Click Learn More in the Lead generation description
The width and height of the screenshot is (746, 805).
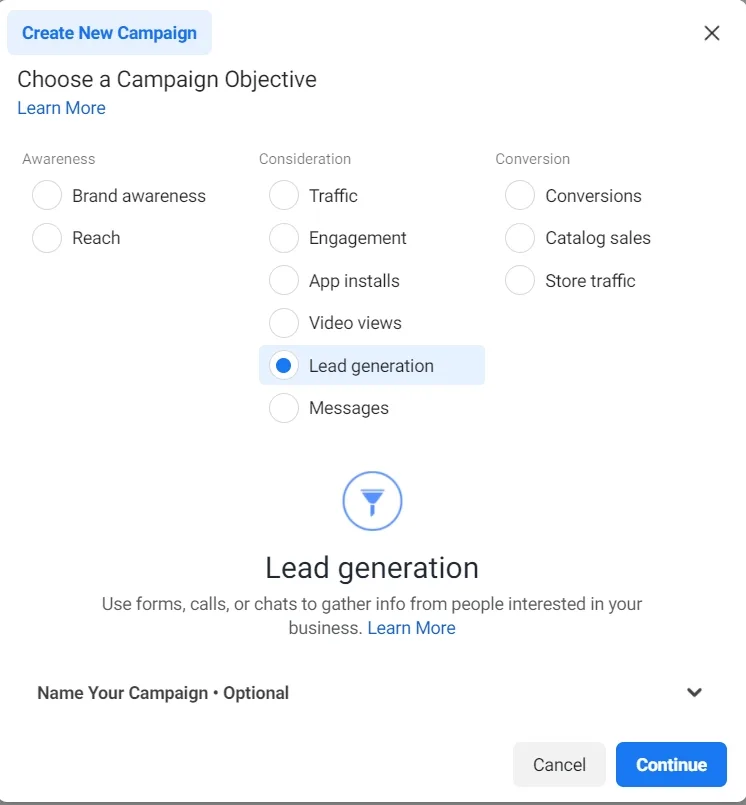pyautogui.click(x=411, y=628)
